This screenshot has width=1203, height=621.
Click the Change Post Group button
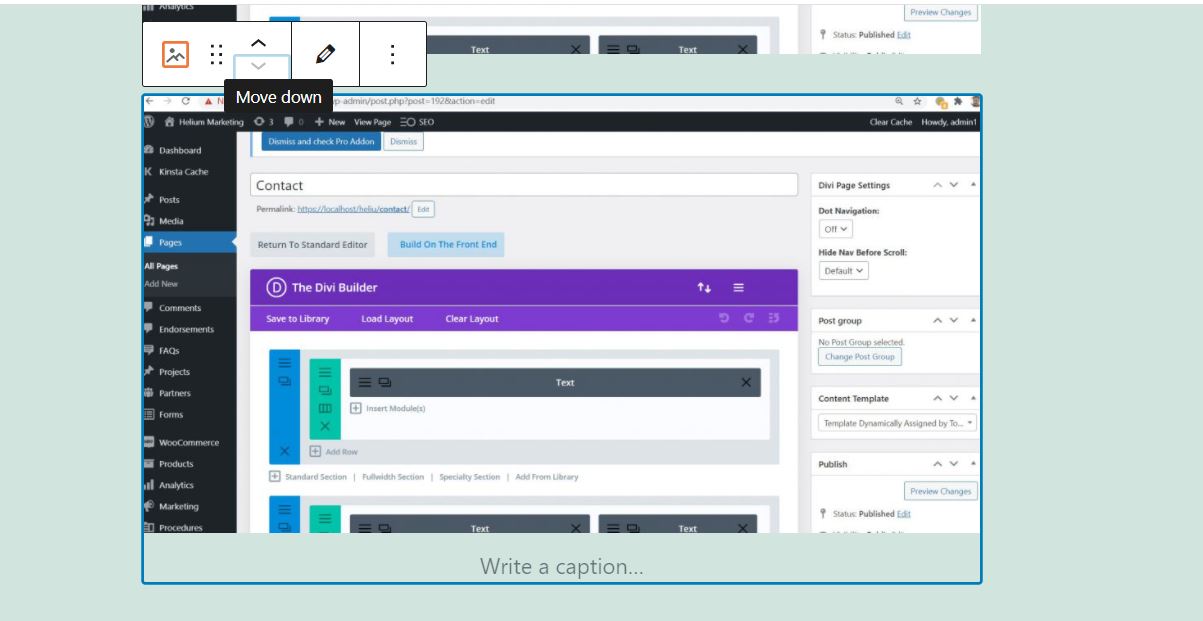(x=859, y=356)
